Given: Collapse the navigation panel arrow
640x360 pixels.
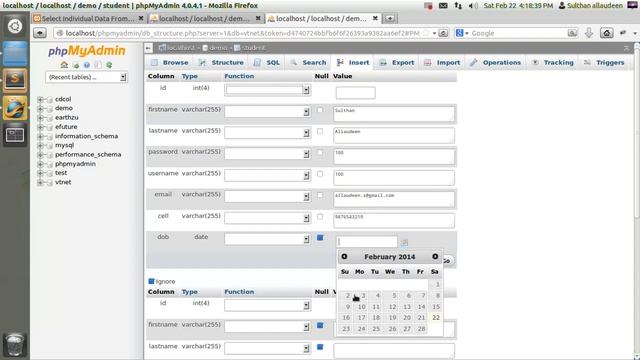Looking at the screenshot, I should point(148,48).
